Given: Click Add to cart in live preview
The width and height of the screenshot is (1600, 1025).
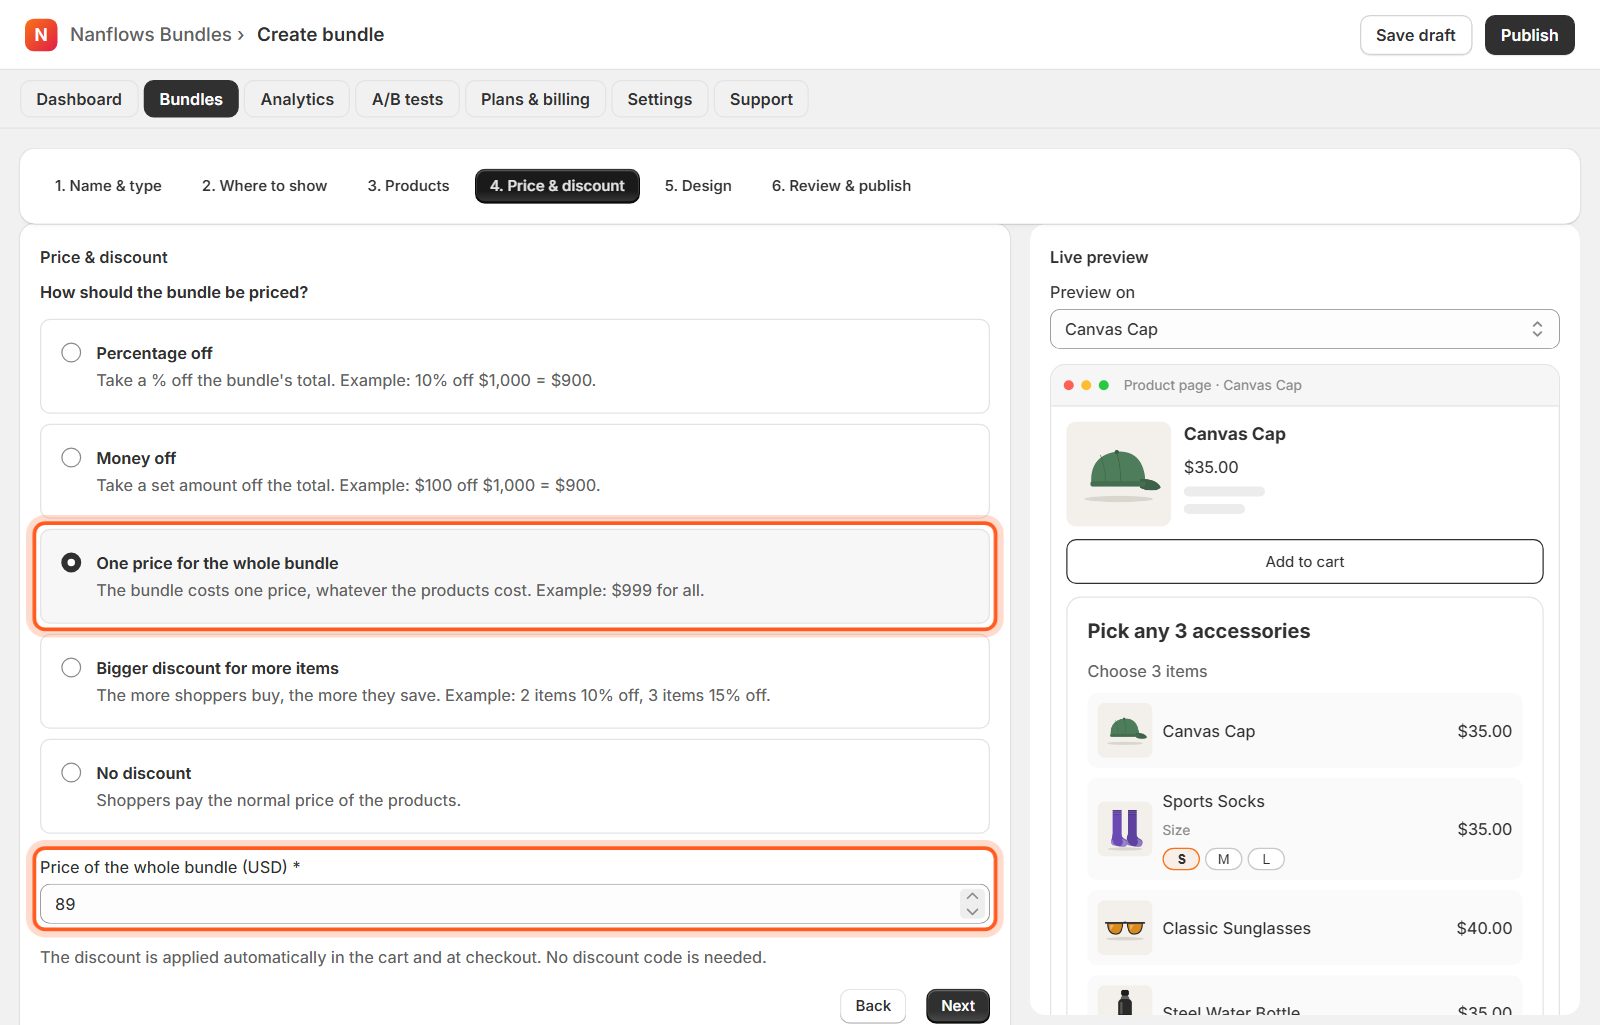Looking at the screenshot, I should (1304, 562).
